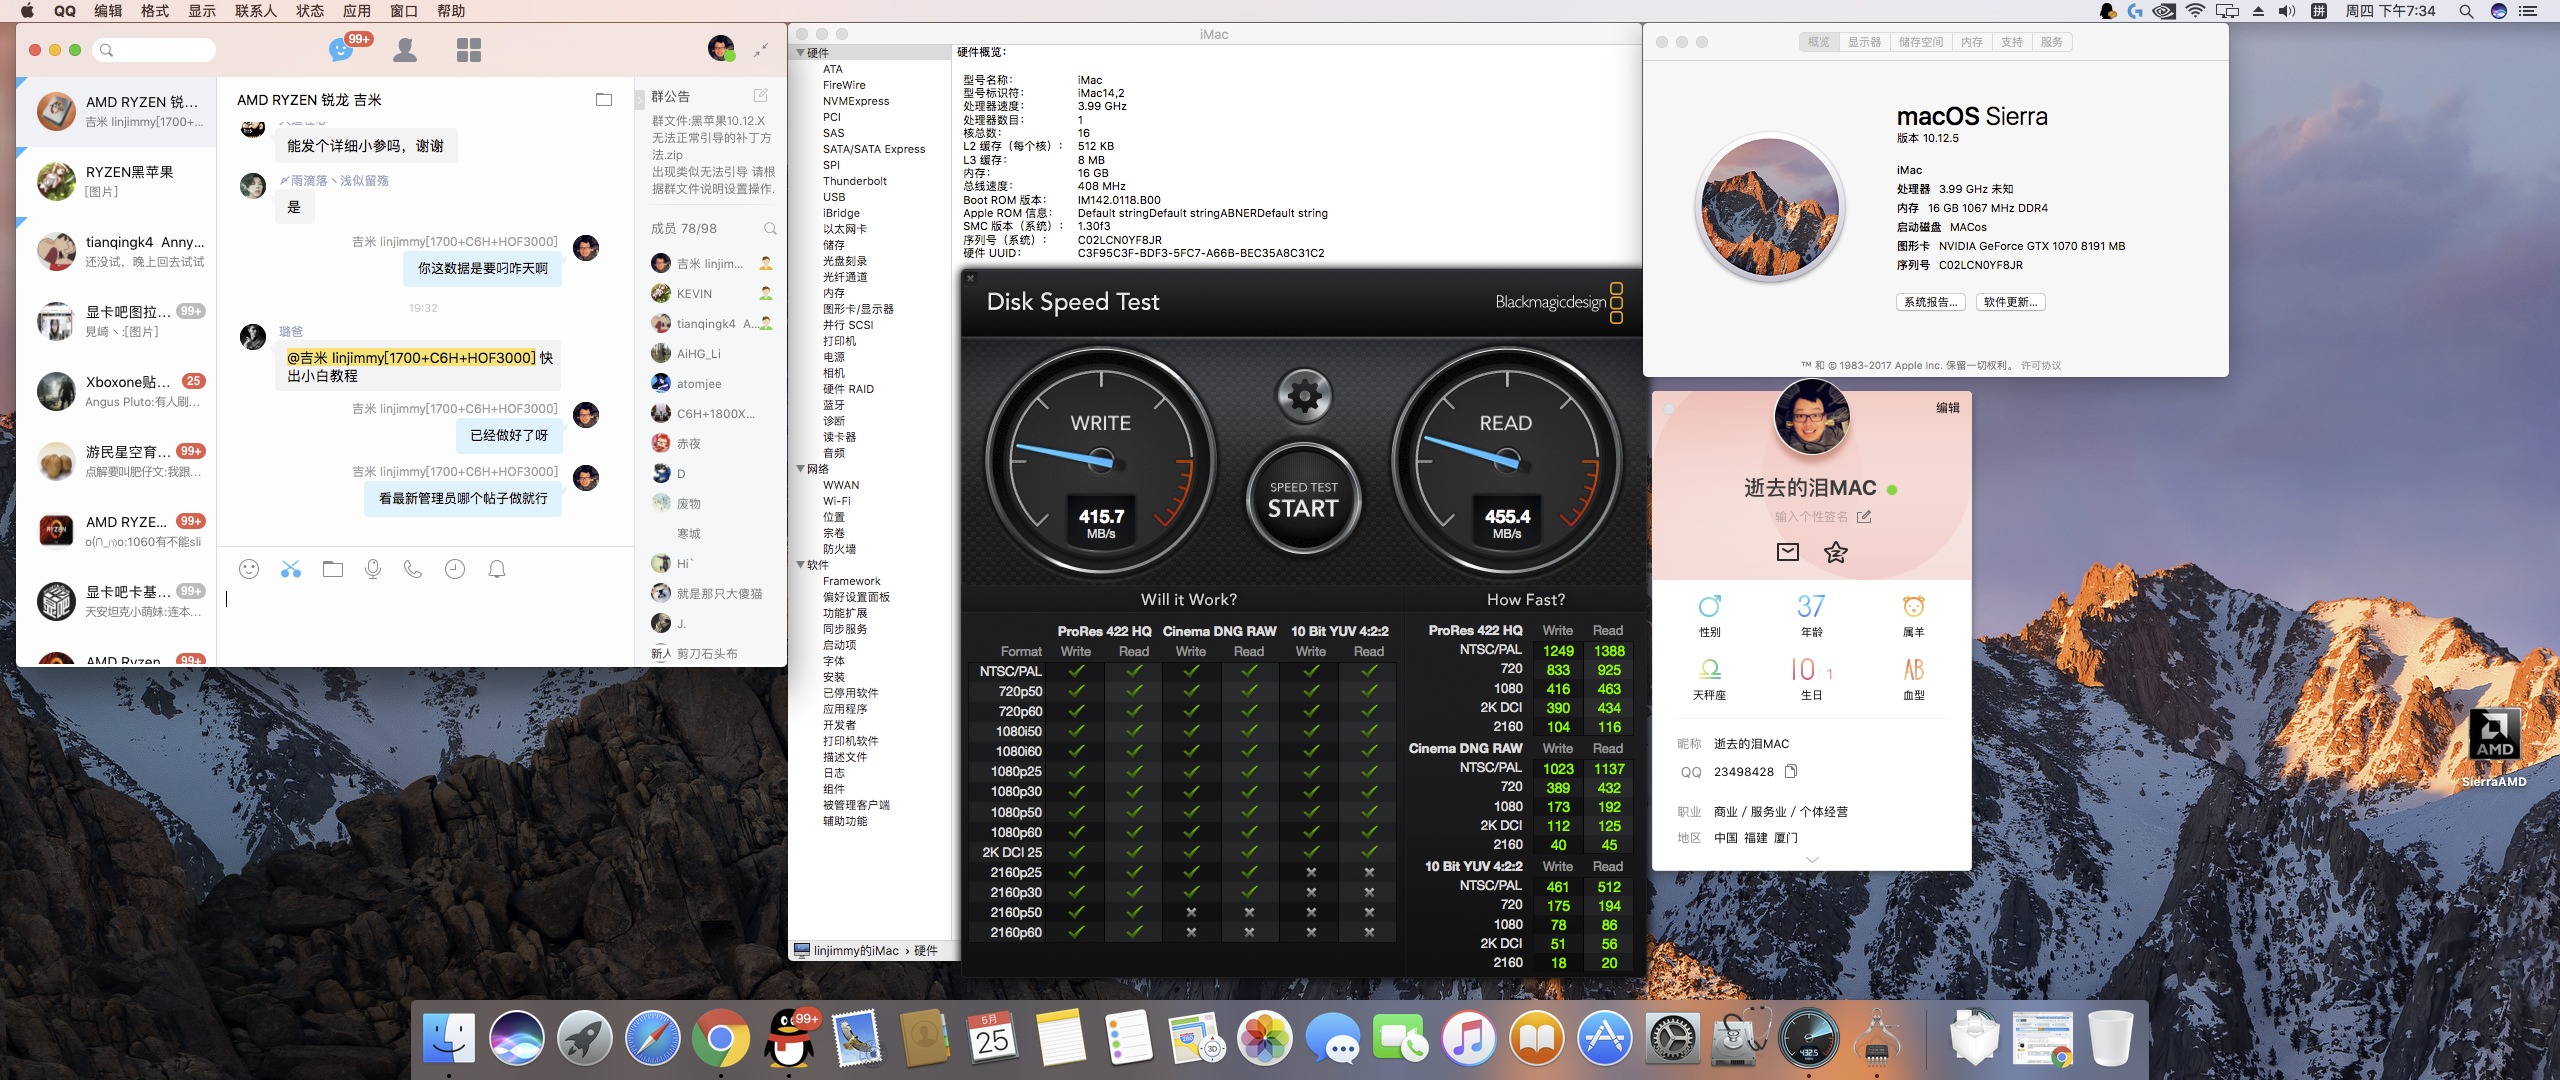Click the microphone voice message icon
2560x1080 pixels.
[x=373, y=569]
